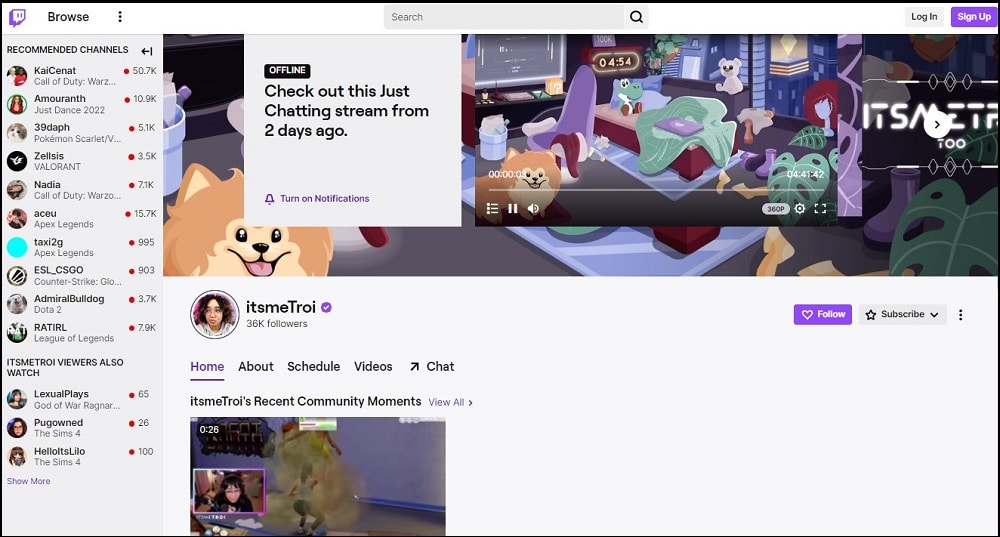The height and width of the screenshot is (537, 1000).
Task: Open Zellsis channel avatar
Action: point(17,161)
